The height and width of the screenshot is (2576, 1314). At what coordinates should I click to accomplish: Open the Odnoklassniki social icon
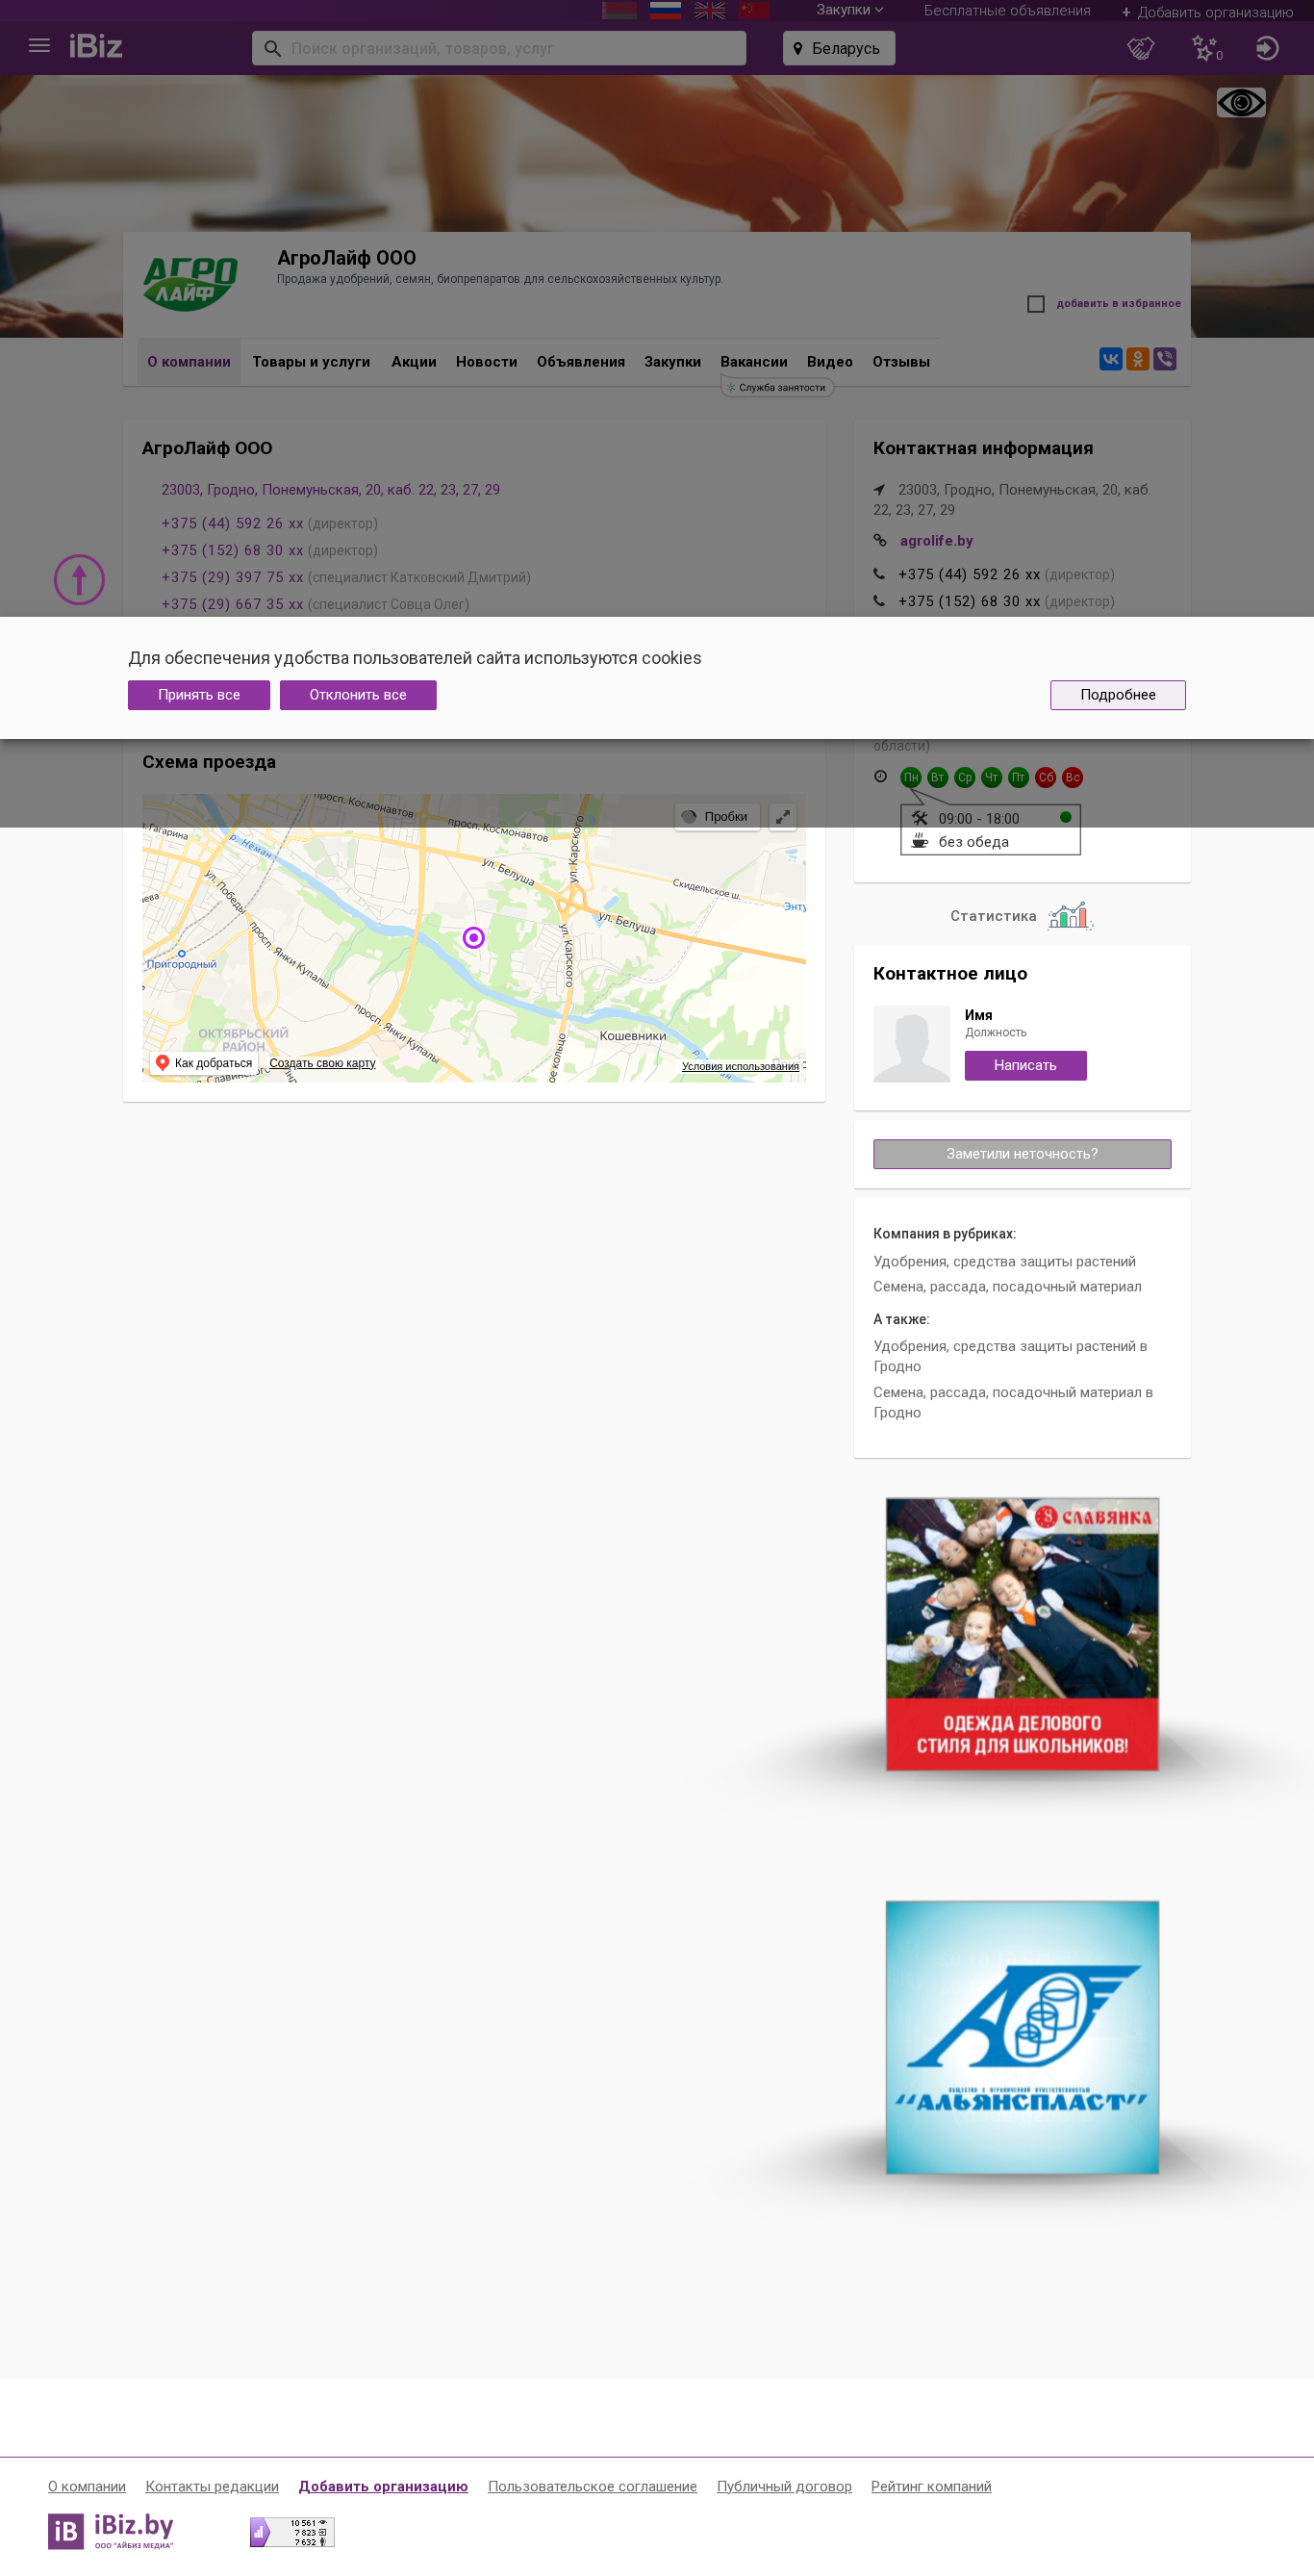click(x=1137, y=359)
